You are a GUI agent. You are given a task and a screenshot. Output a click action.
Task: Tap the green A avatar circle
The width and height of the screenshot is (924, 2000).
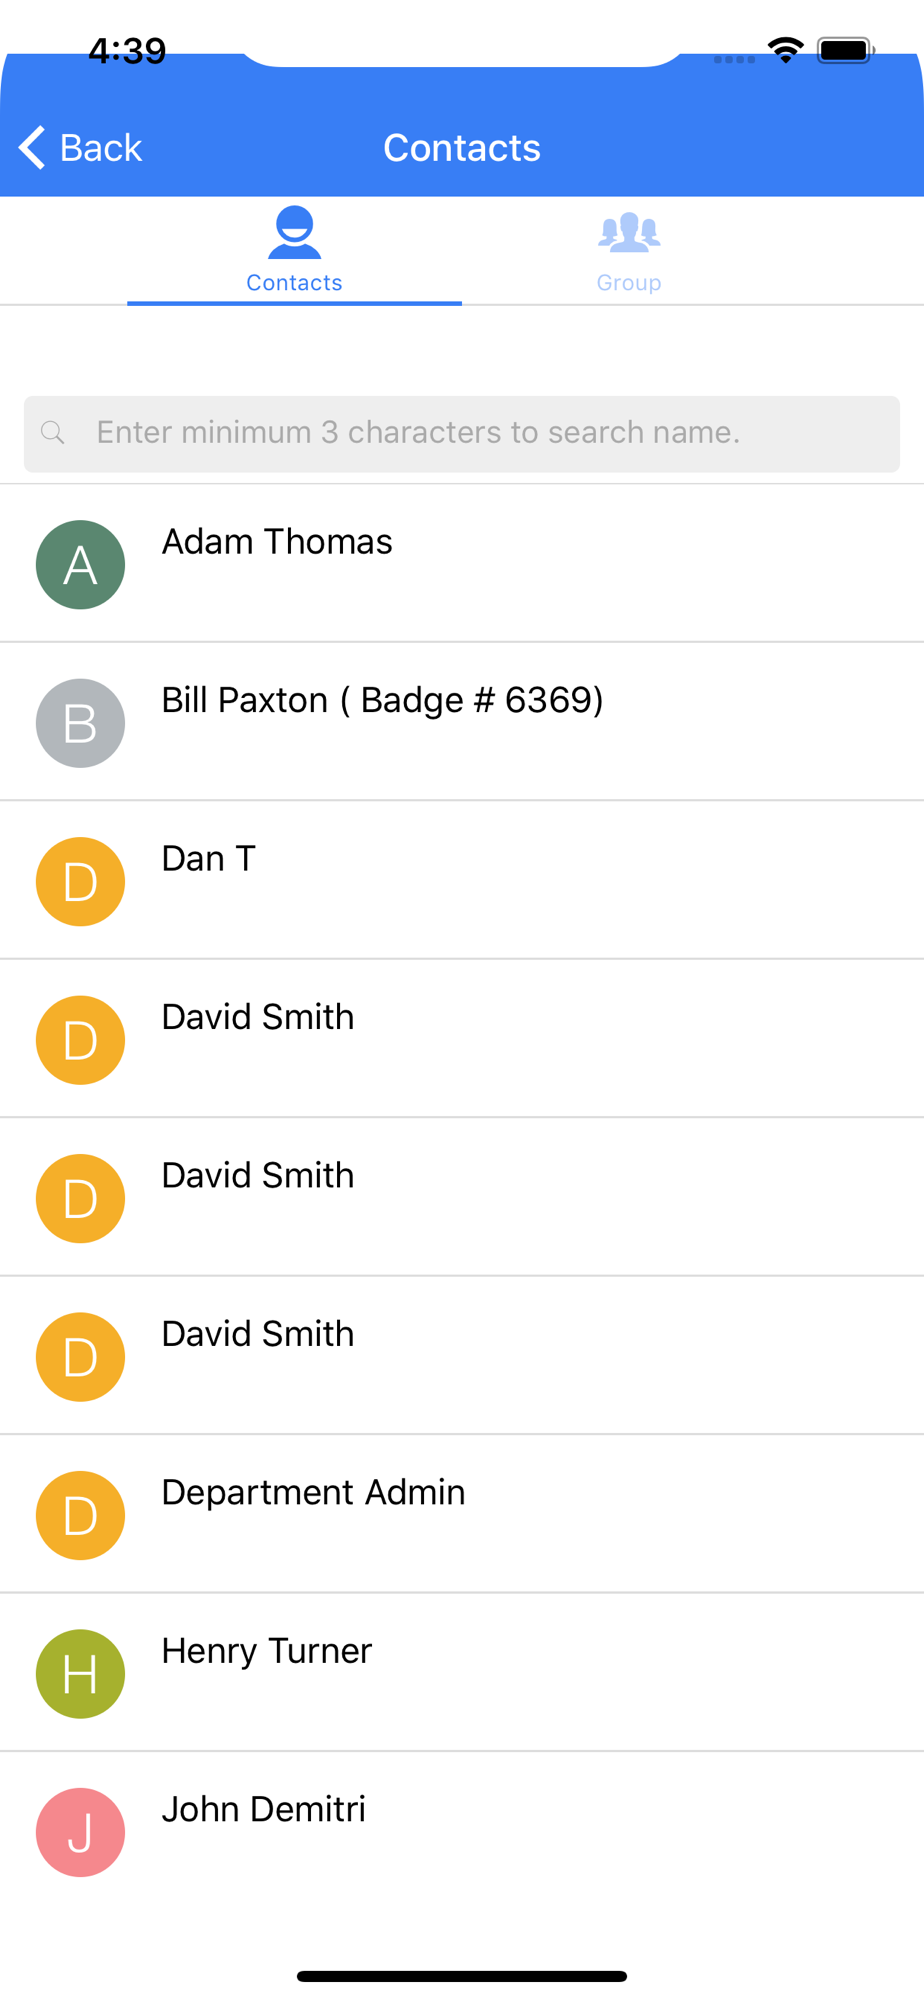coord(80,565)
